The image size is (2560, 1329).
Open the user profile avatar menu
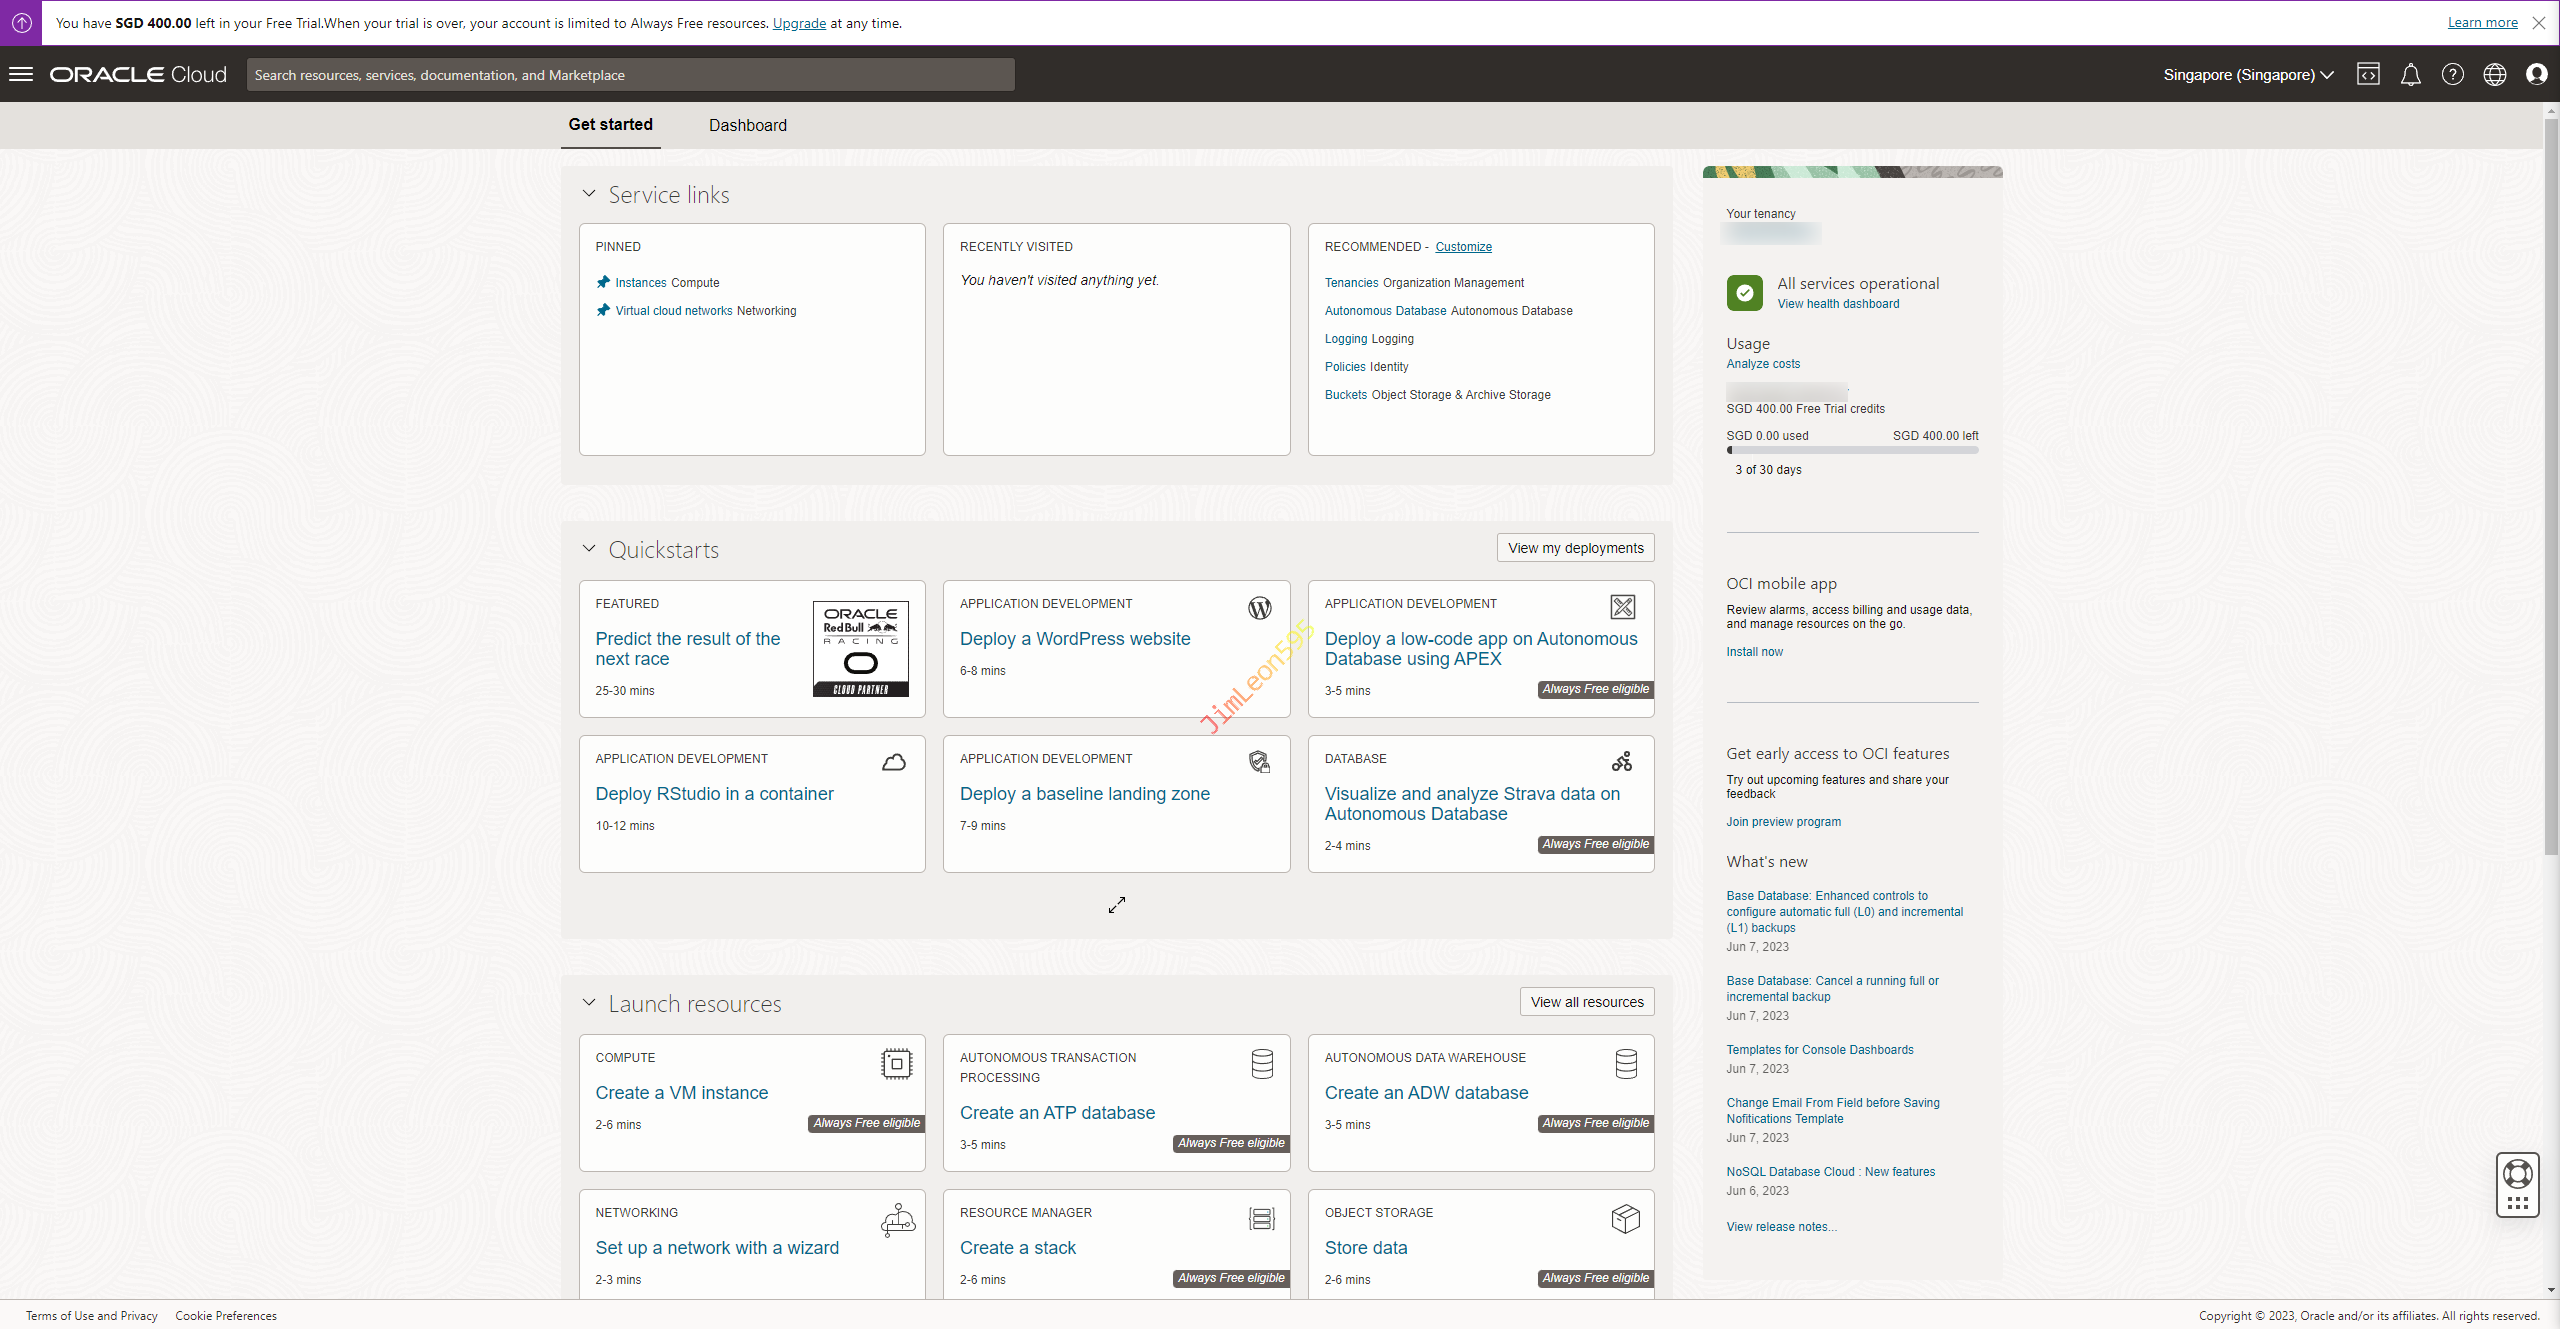pos(2536,74)
